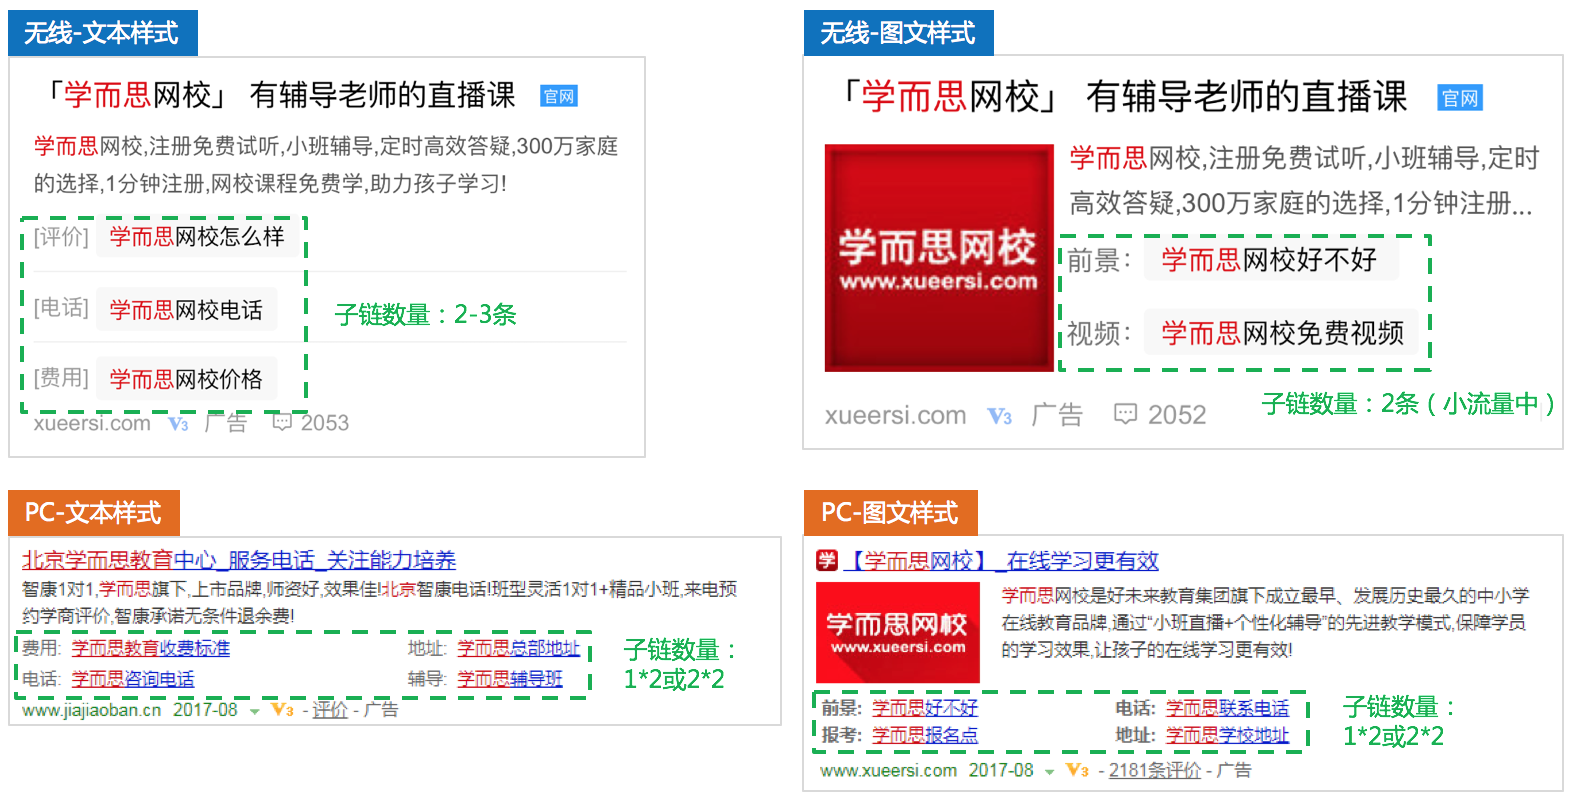Open title 【学而思网校】_在线学习更有效
This screenshot has height=802, width=1582.
click(x=1002, y=561)
